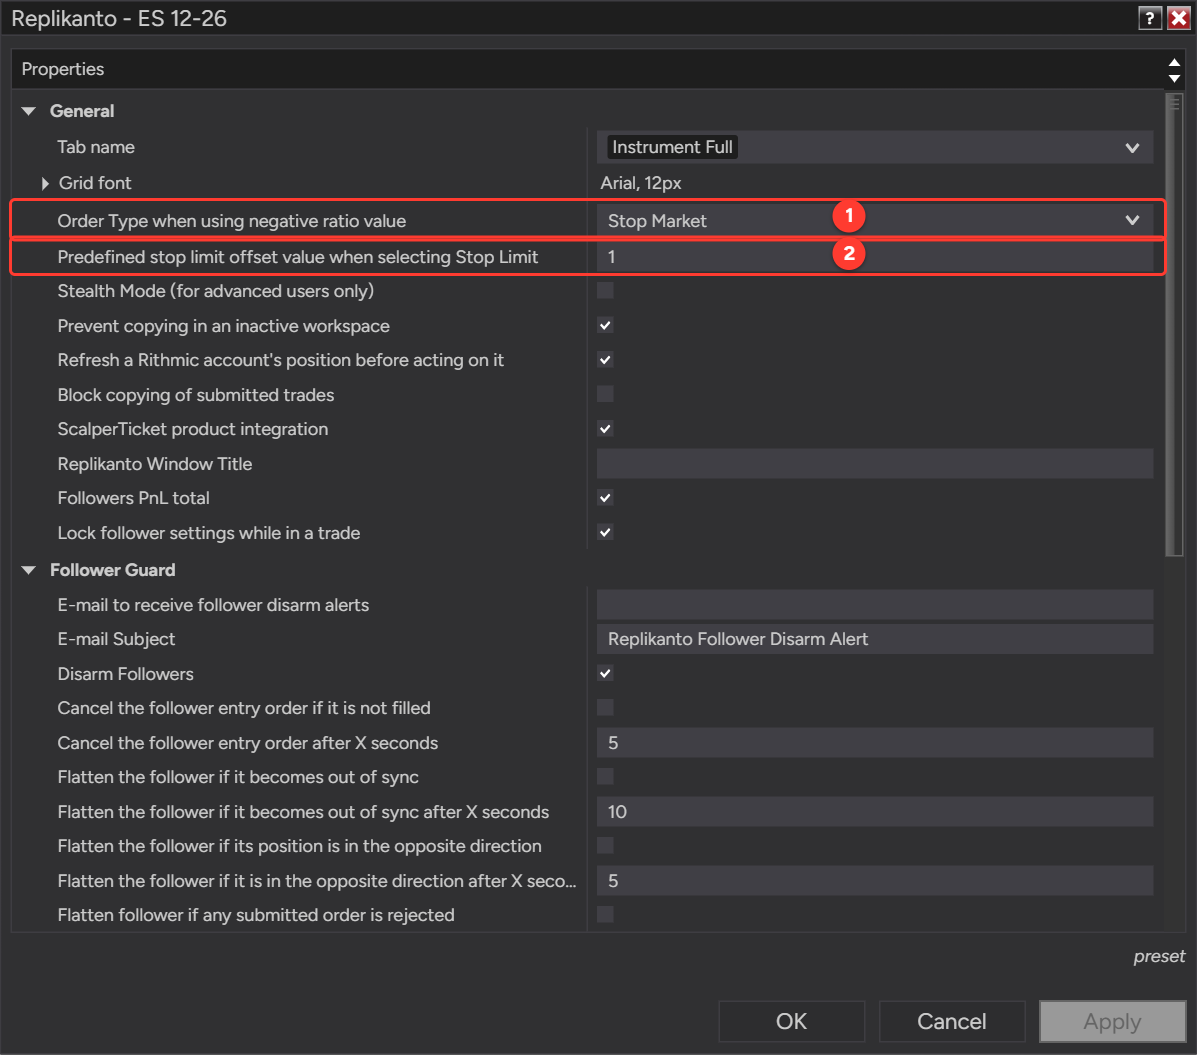Toggle Followers PnL total checkbox
The width and height of the screenshot is (1197, 1055).
click(605, 498)
